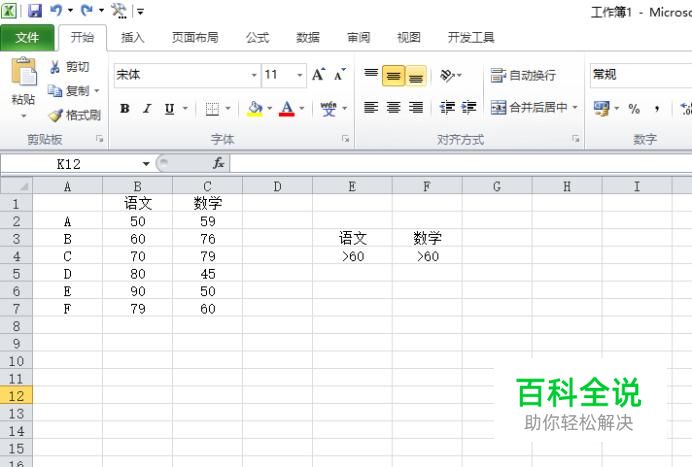
Task: Open the 剪贴板 group dialog launcher
Action: 100,139
